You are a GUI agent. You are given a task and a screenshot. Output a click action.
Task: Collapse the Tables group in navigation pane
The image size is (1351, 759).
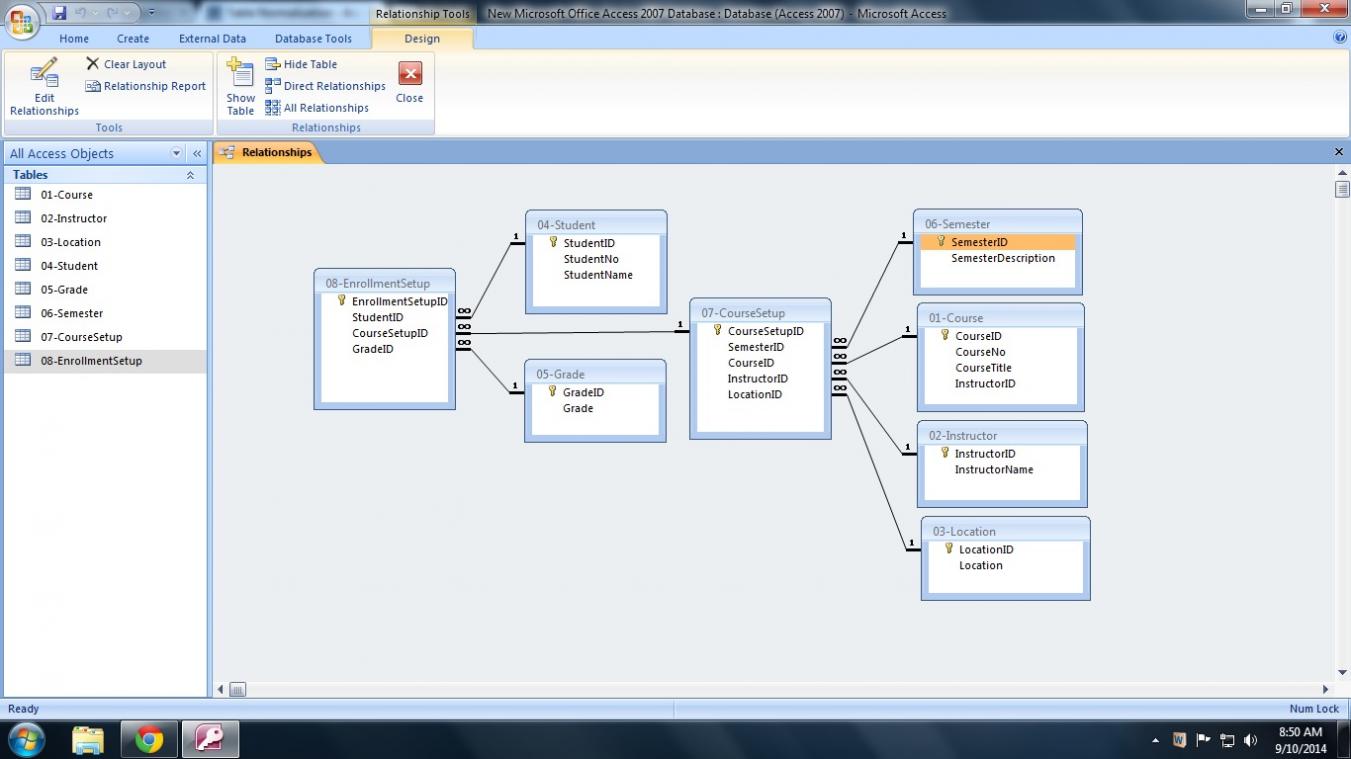[190, 175]
